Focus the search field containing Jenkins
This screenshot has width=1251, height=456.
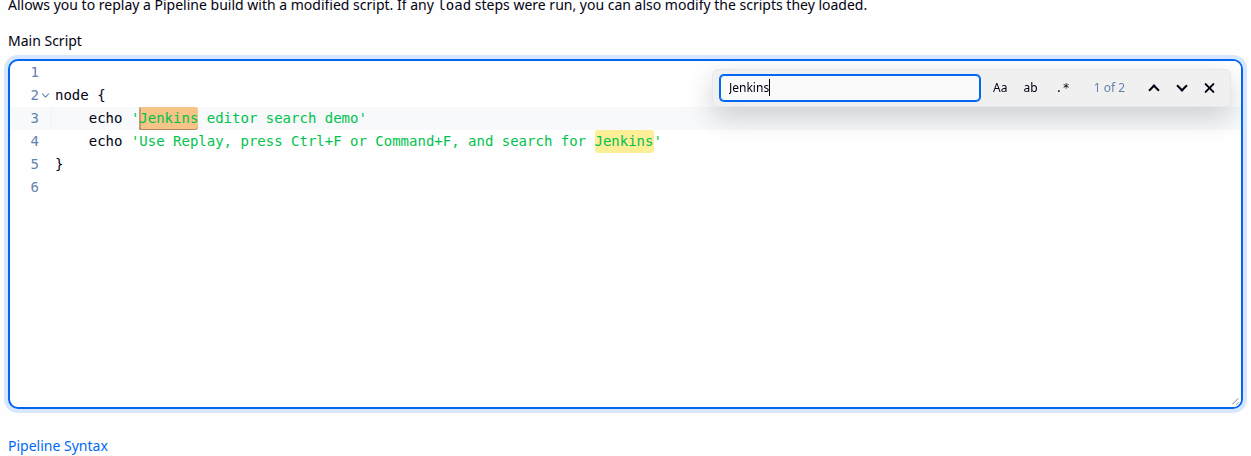(850, 88)
